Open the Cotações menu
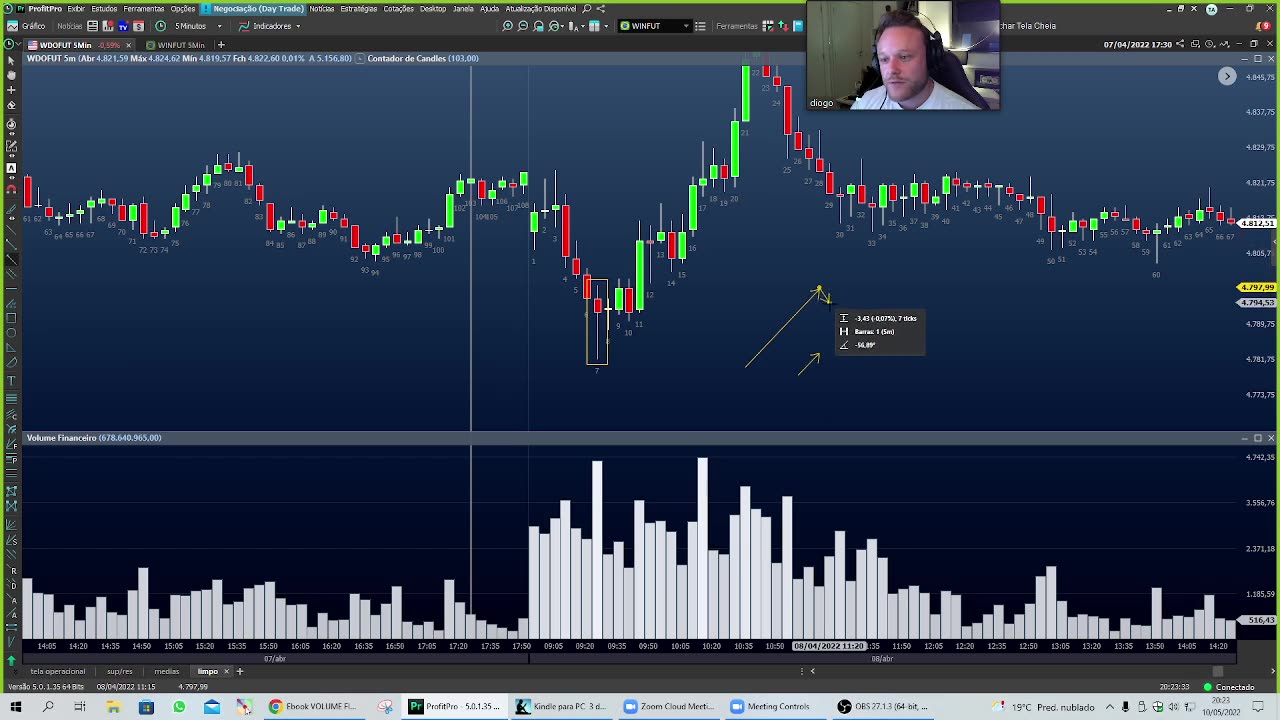Image resolution: width=1280 pixels, height=720 pixels. 398,9
